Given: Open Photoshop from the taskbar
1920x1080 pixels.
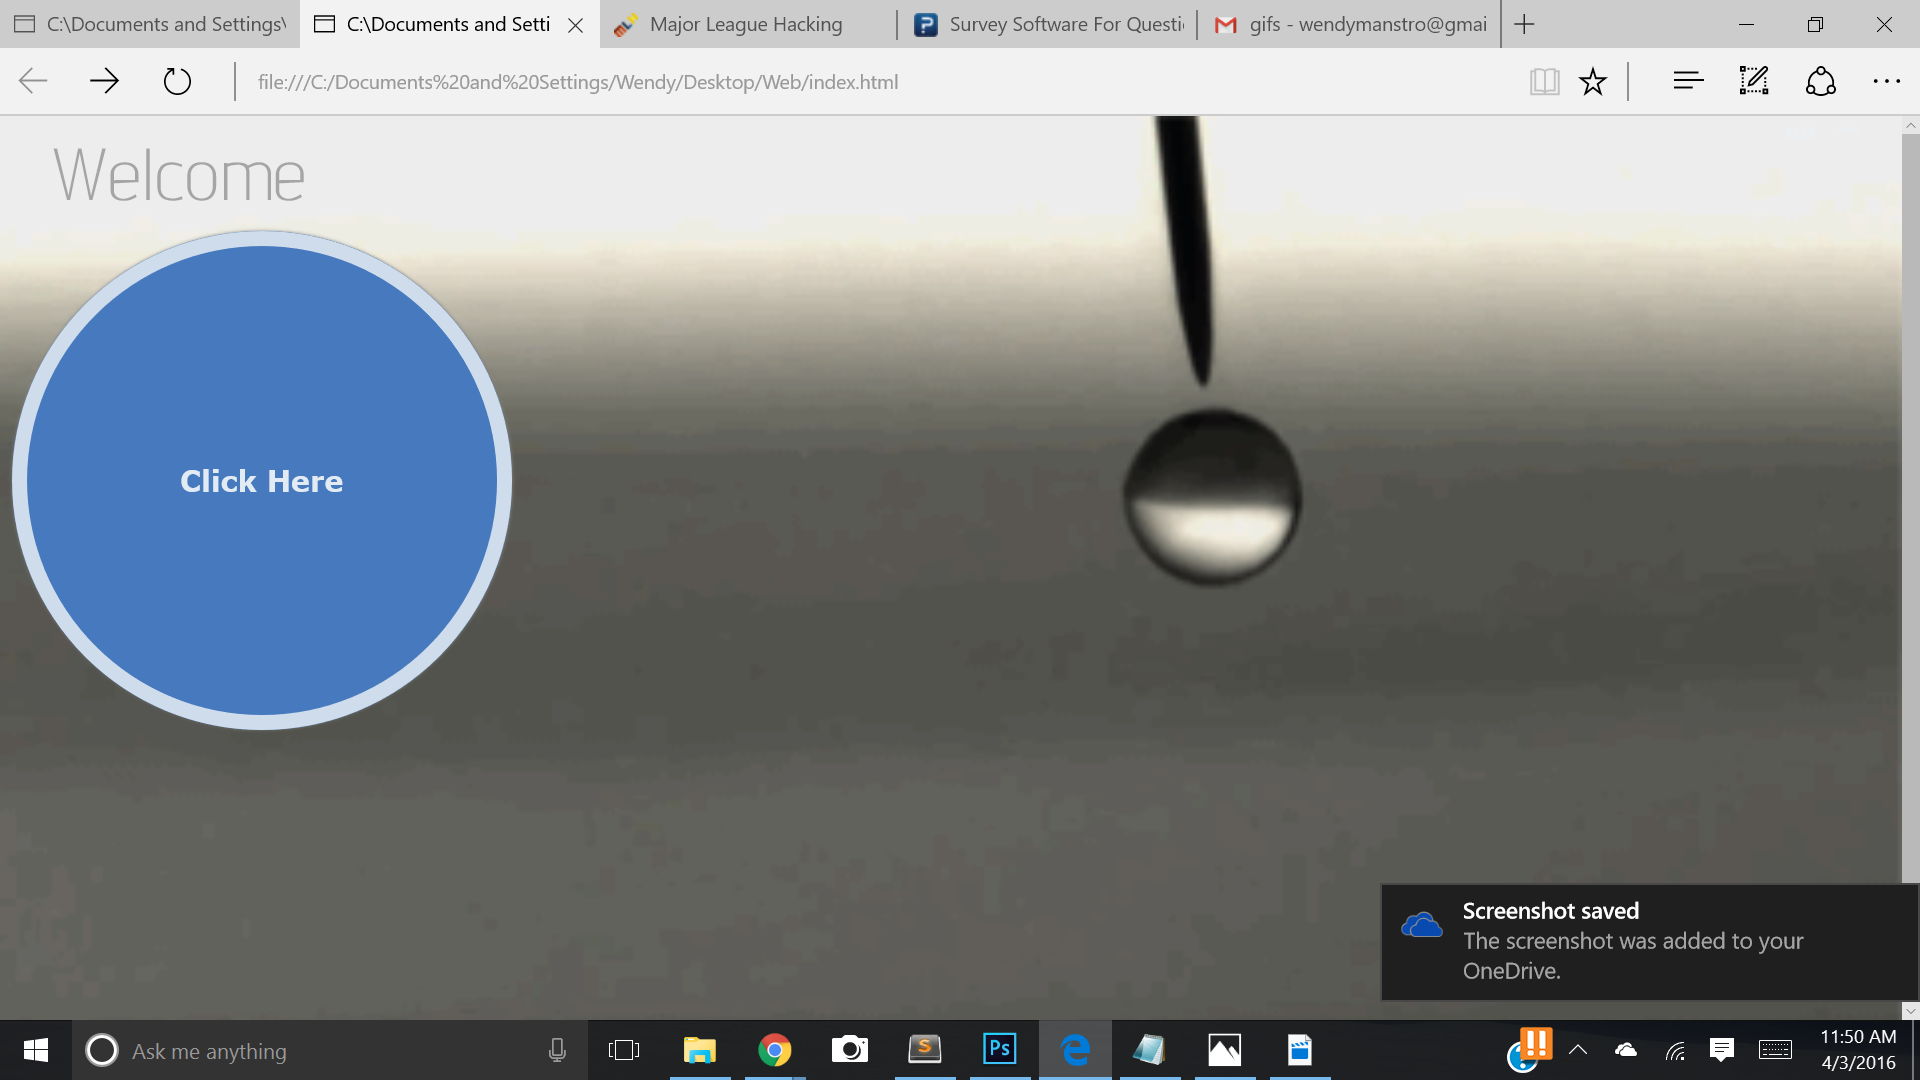Looking at the screenshot, I should 999,1049.
